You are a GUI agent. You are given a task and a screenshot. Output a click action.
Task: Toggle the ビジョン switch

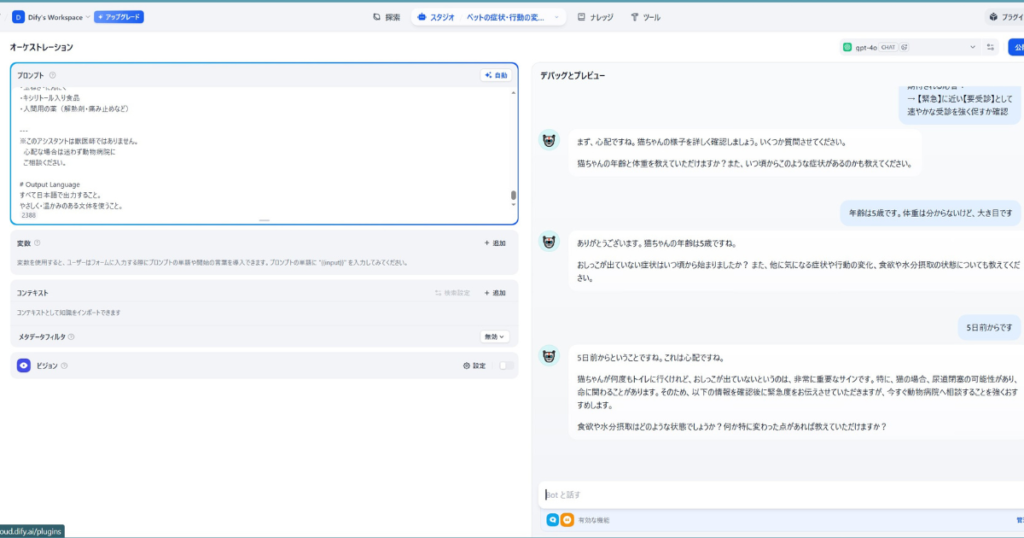pyautogui.click(x=506, y=366)
